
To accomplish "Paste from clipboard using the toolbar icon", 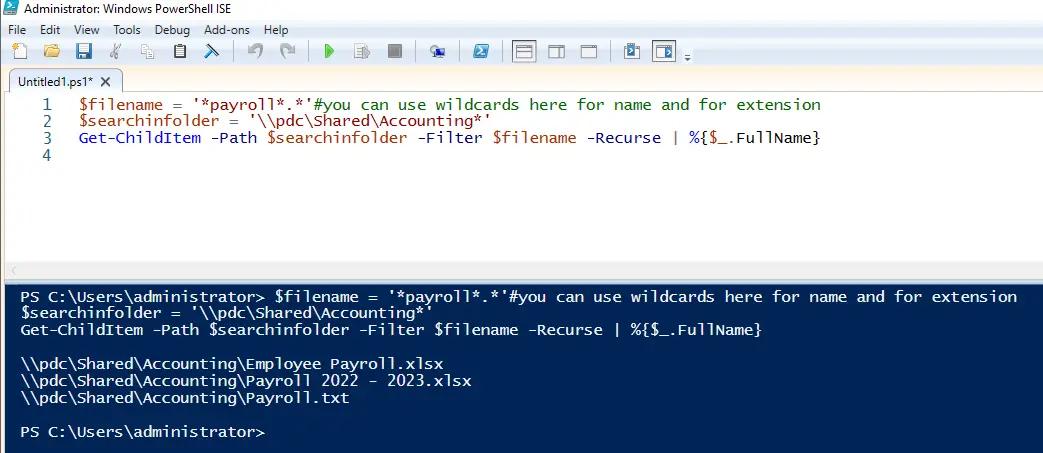I will point(180,51).
